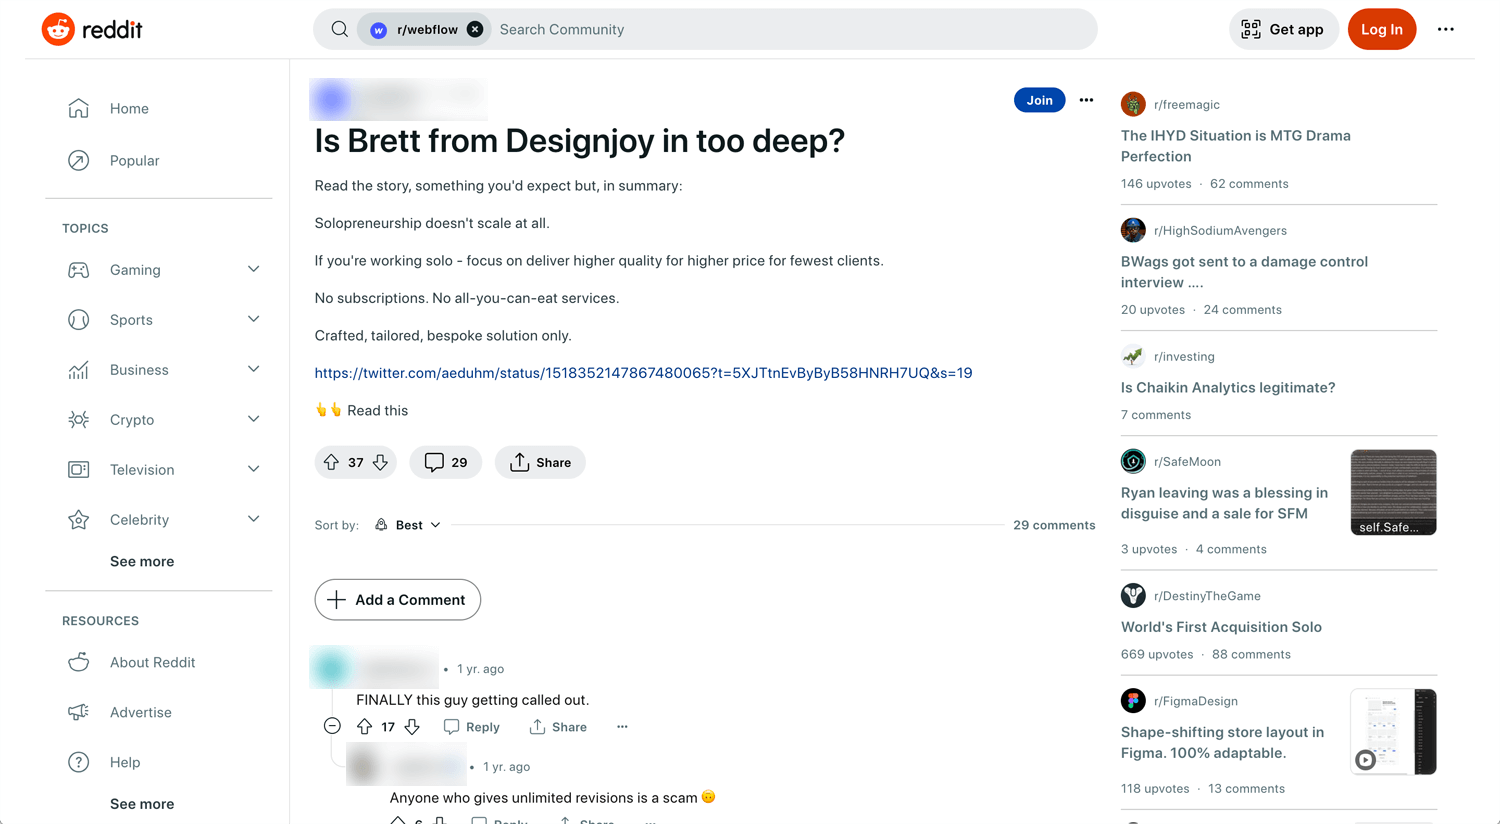Screen dimensions: 1500x824
Task: Open BWags damage control interview post
Action: click(1244, 272)
